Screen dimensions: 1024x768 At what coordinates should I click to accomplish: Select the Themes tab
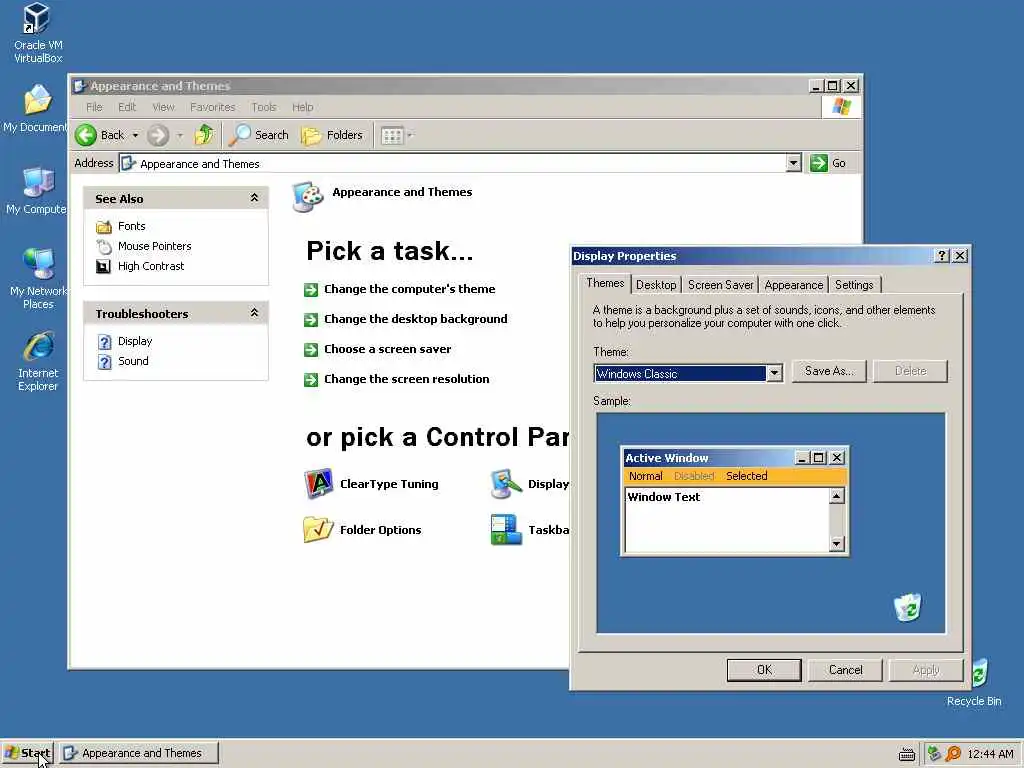pyautogui.click(x=605, y=283)
